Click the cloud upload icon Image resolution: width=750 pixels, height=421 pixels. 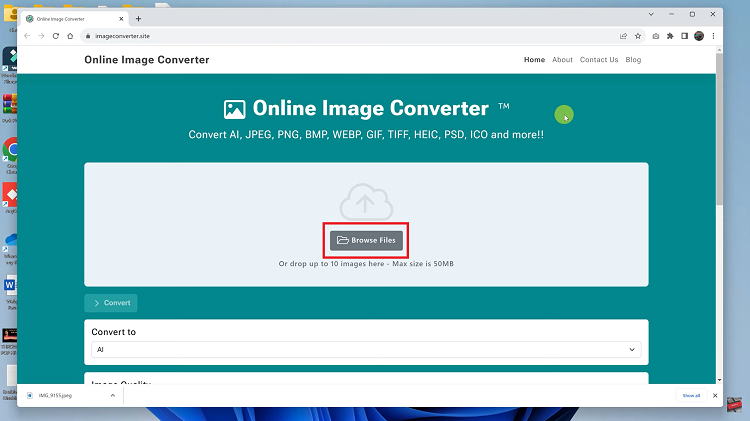click(366, 202)
